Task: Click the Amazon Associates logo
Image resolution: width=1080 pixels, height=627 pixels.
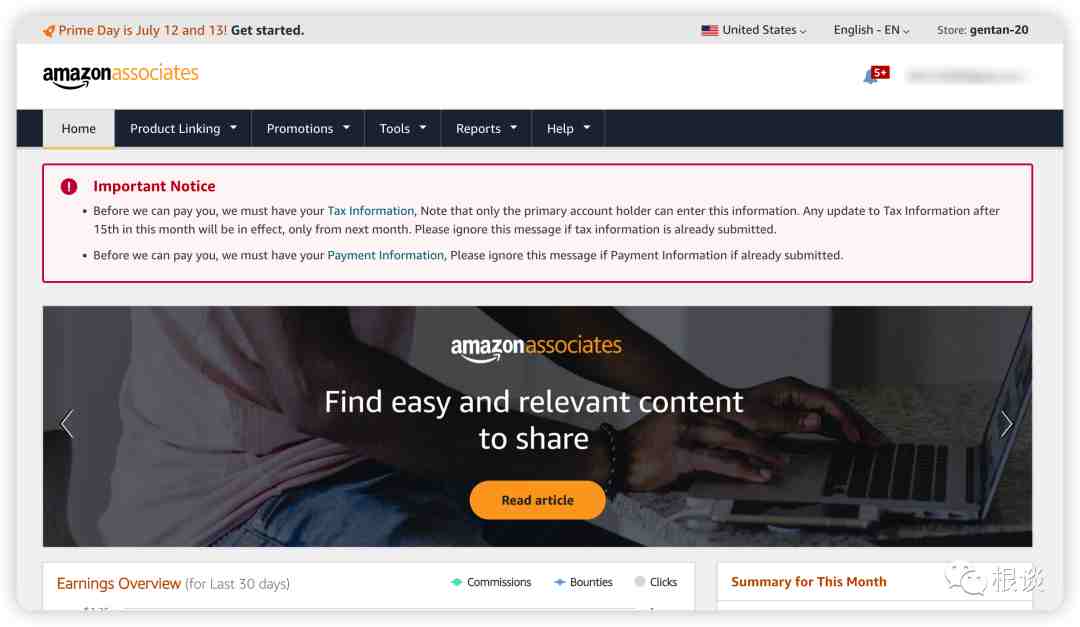Action: [121, 75]
